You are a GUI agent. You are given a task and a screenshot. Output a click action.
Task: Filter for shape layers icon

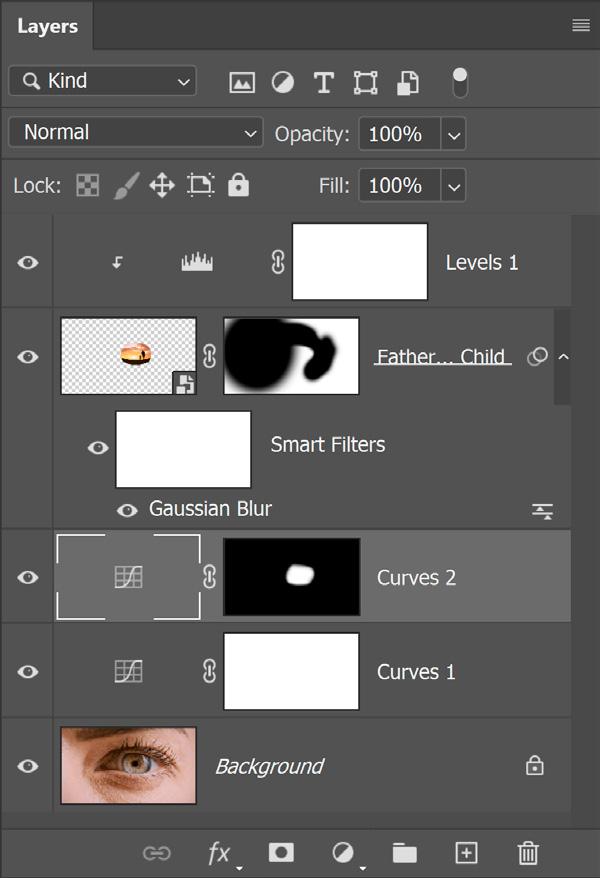click(x=365, y=82)
